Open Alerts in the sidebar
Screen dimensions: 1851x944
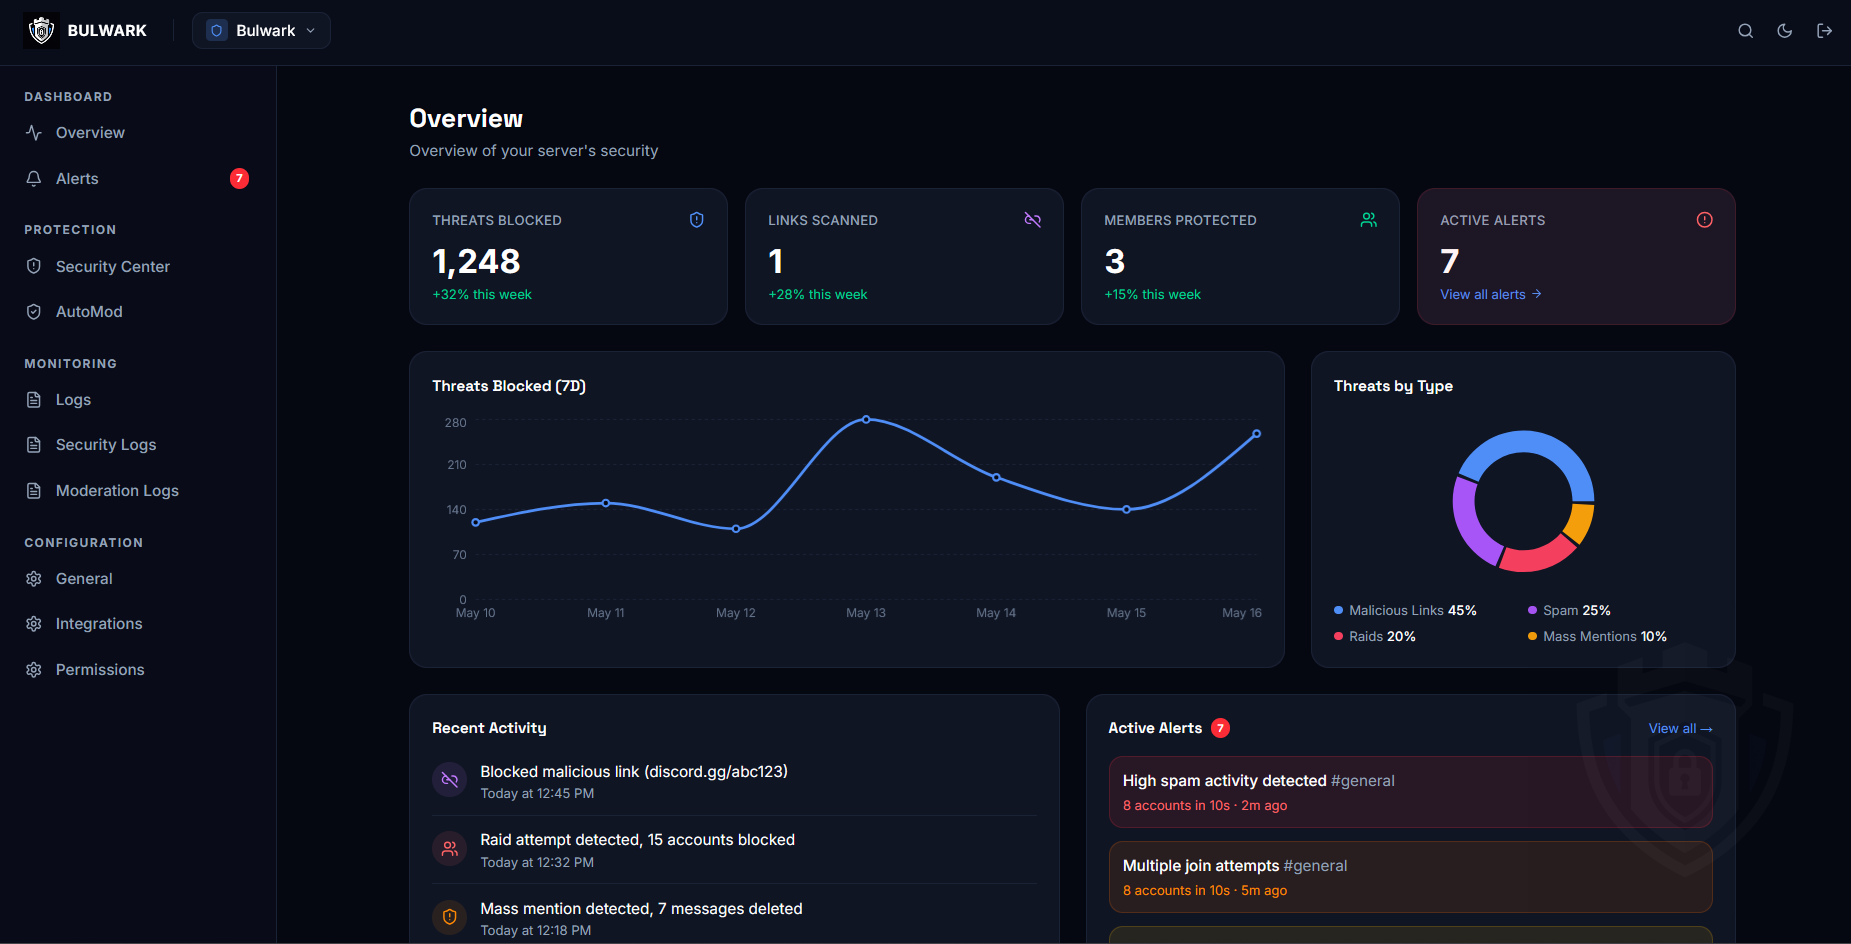137,179
